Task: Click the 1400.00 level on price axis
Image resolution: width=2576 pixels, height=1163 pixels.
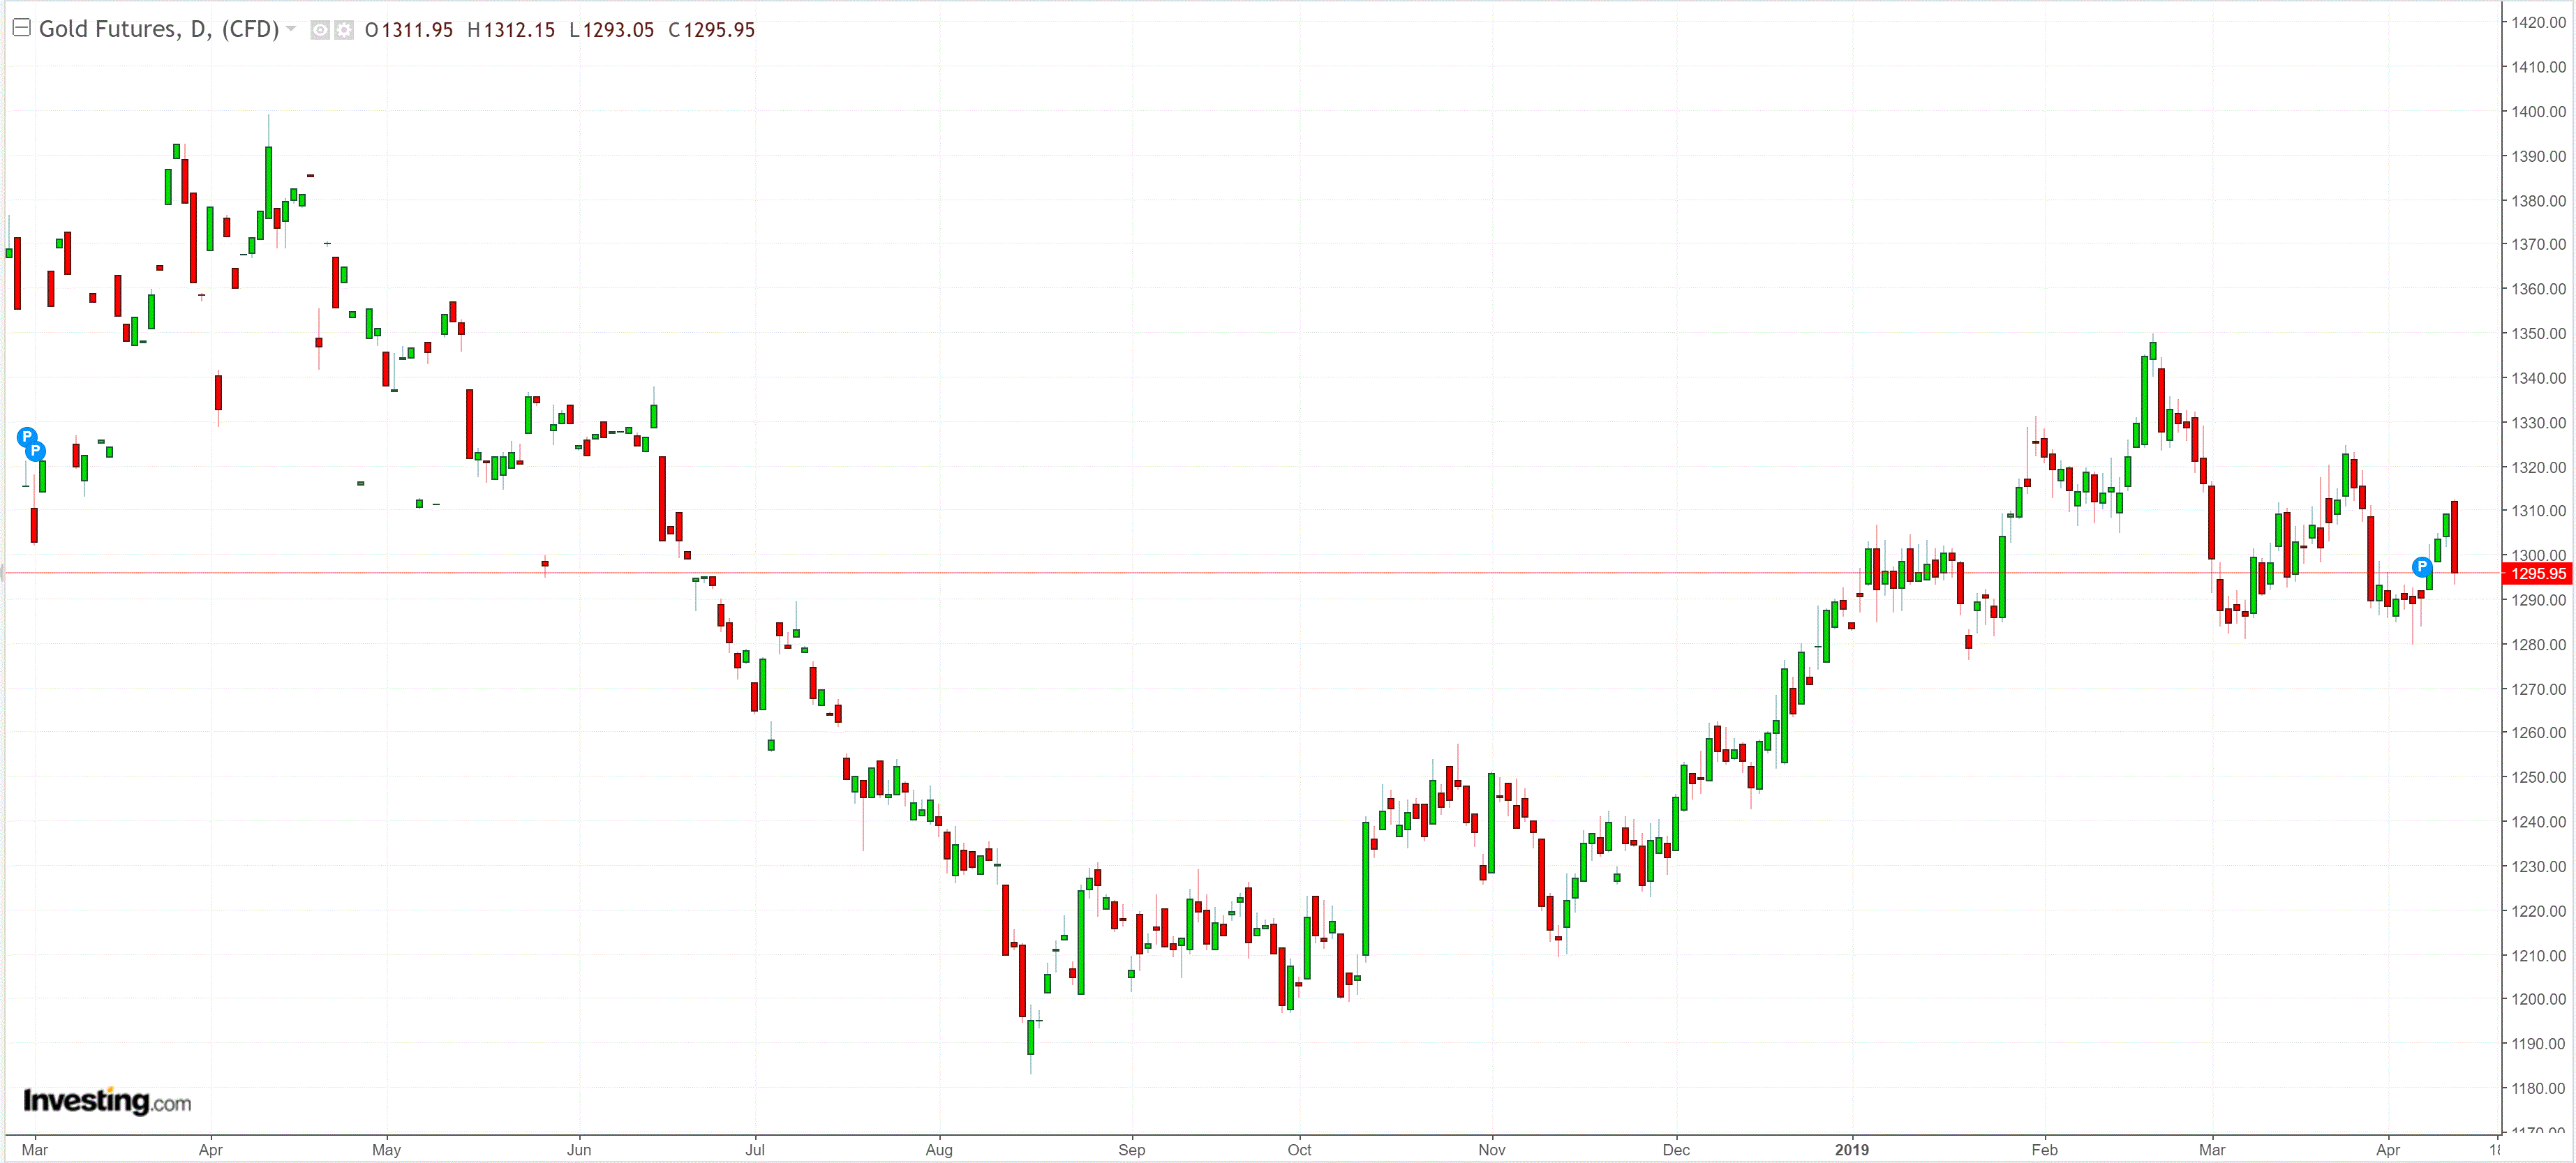Action: tap(2538, 112)
